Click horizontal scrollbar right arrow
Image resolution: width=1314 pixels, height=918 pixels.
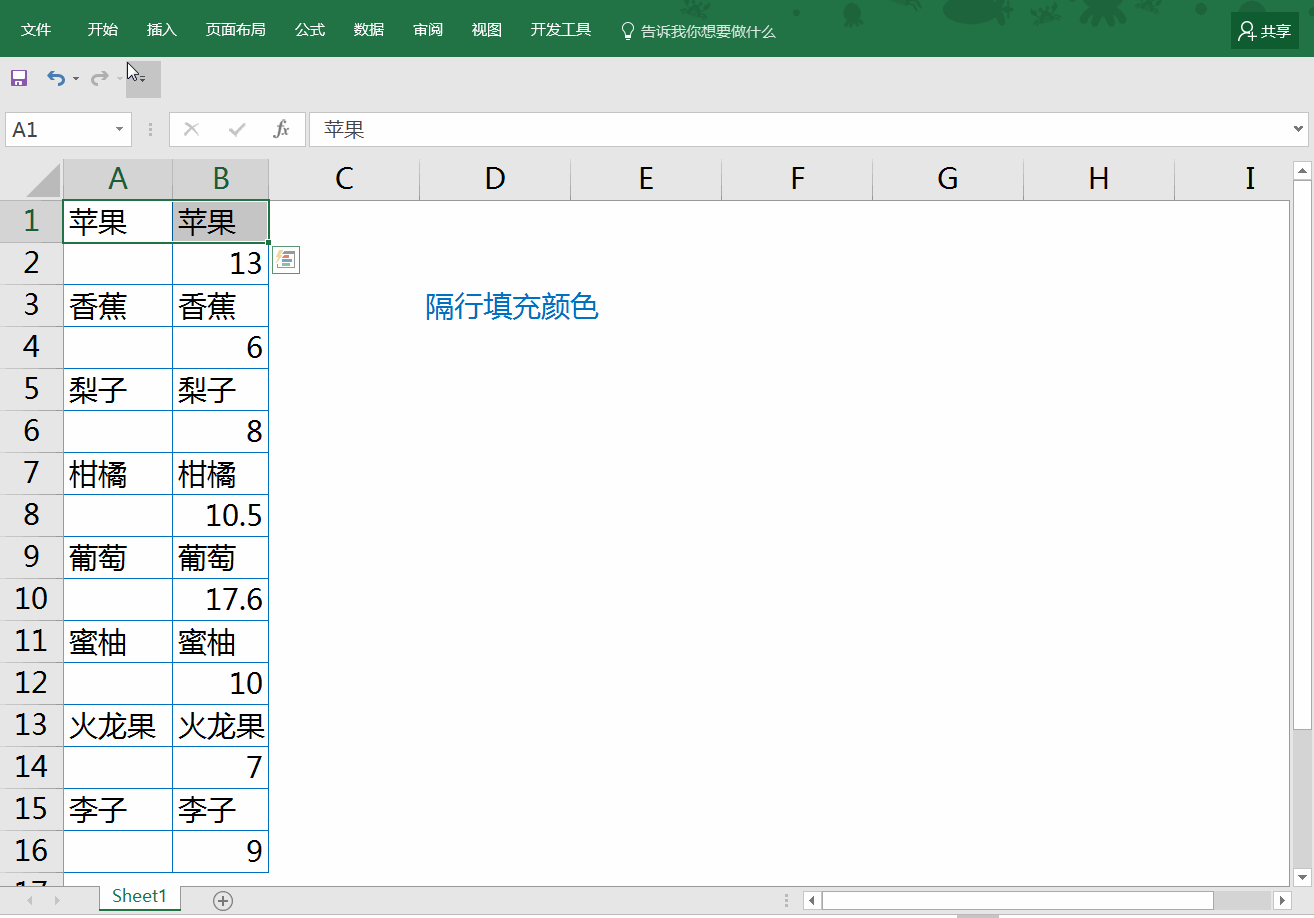[x=1281, y=901]
